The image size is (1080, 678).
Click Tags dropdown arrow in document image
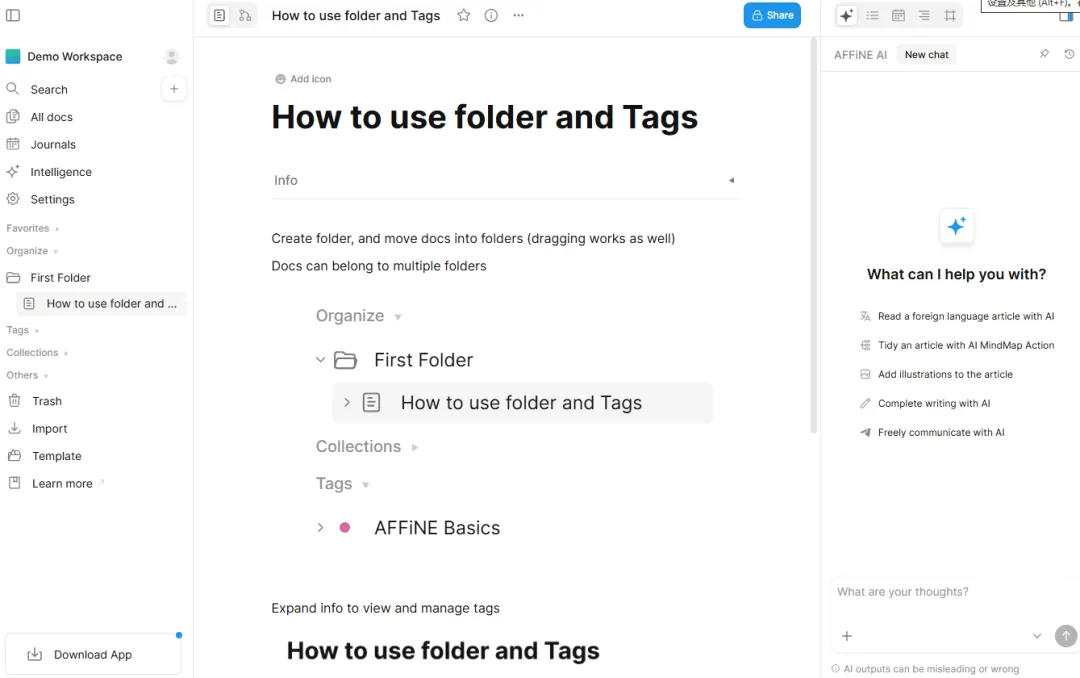(x=366, y=485)
